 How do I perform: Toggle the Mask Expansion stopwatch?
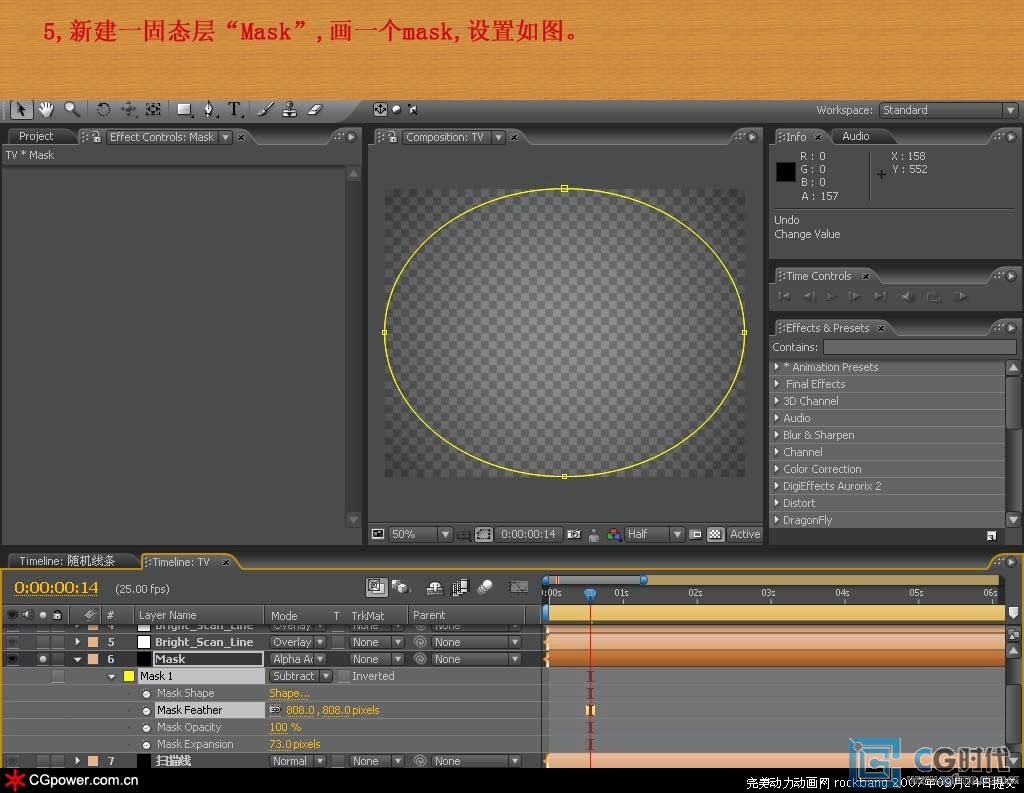pos(146,745)
